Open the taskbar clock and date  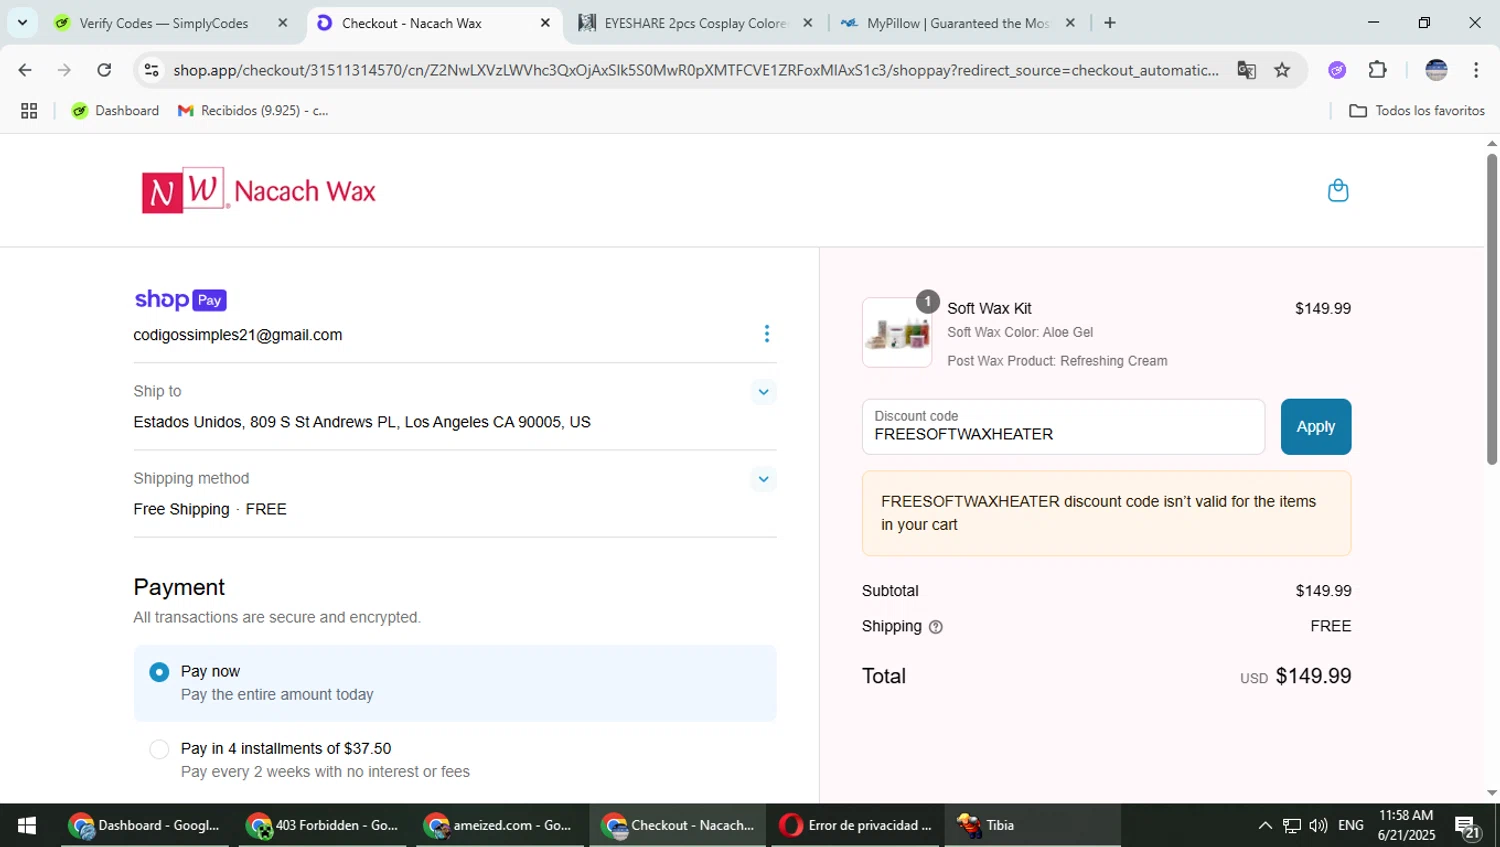pyautogui.click(x=1406, y=825)
